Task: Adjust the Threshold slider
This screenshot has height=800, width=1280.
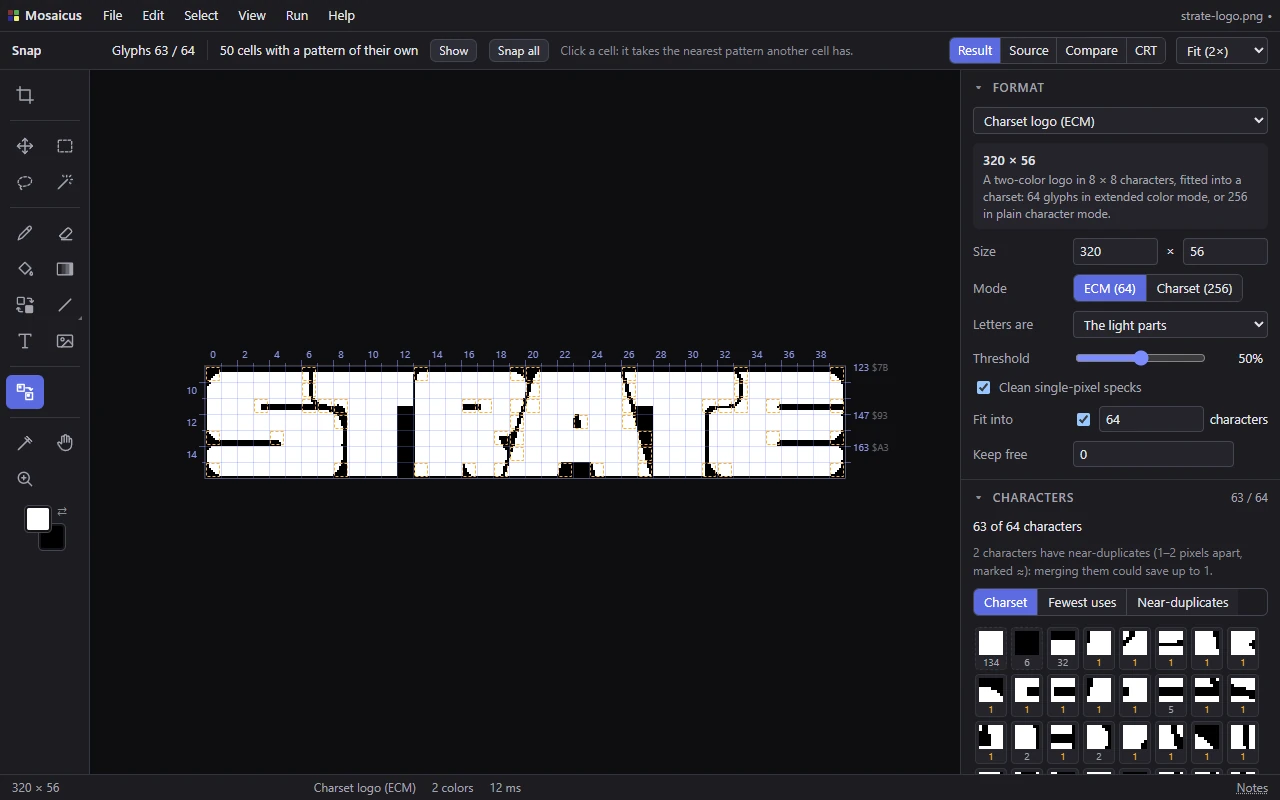Action: point(1140,358)
